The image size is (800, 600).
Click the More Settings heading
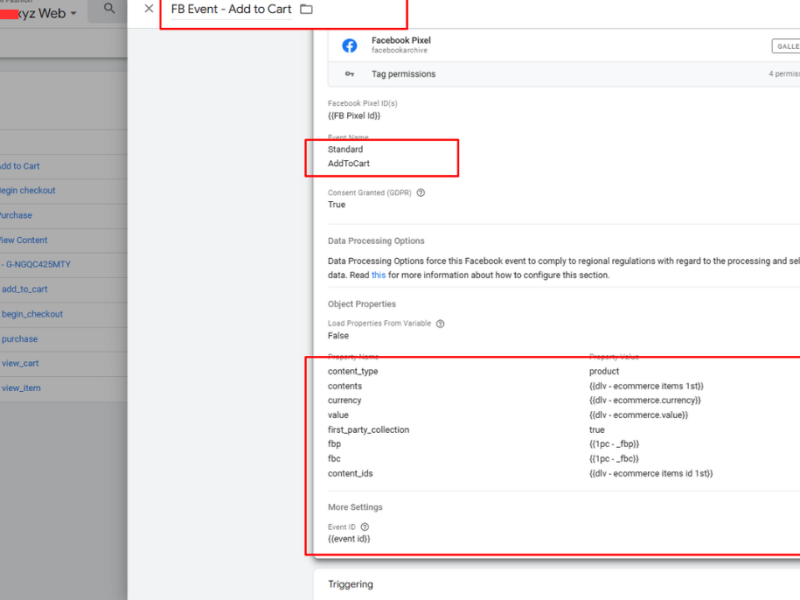point(355,507)
